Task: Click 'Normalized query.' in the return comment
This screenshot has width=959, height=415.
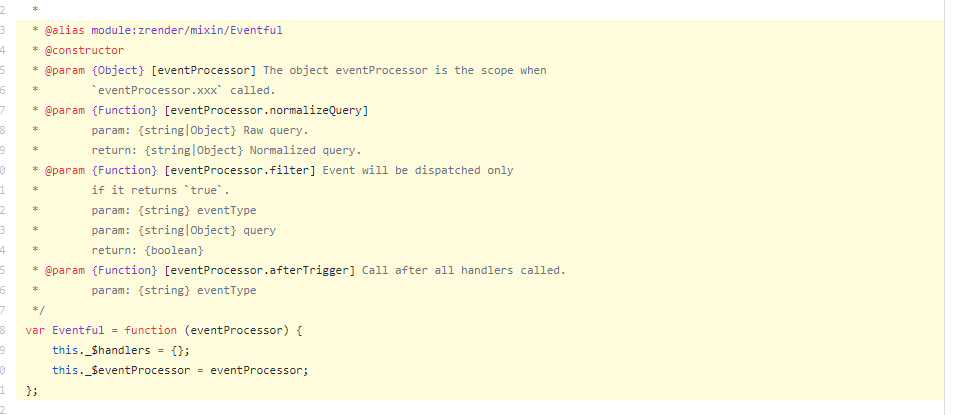Action: [306, 150]
